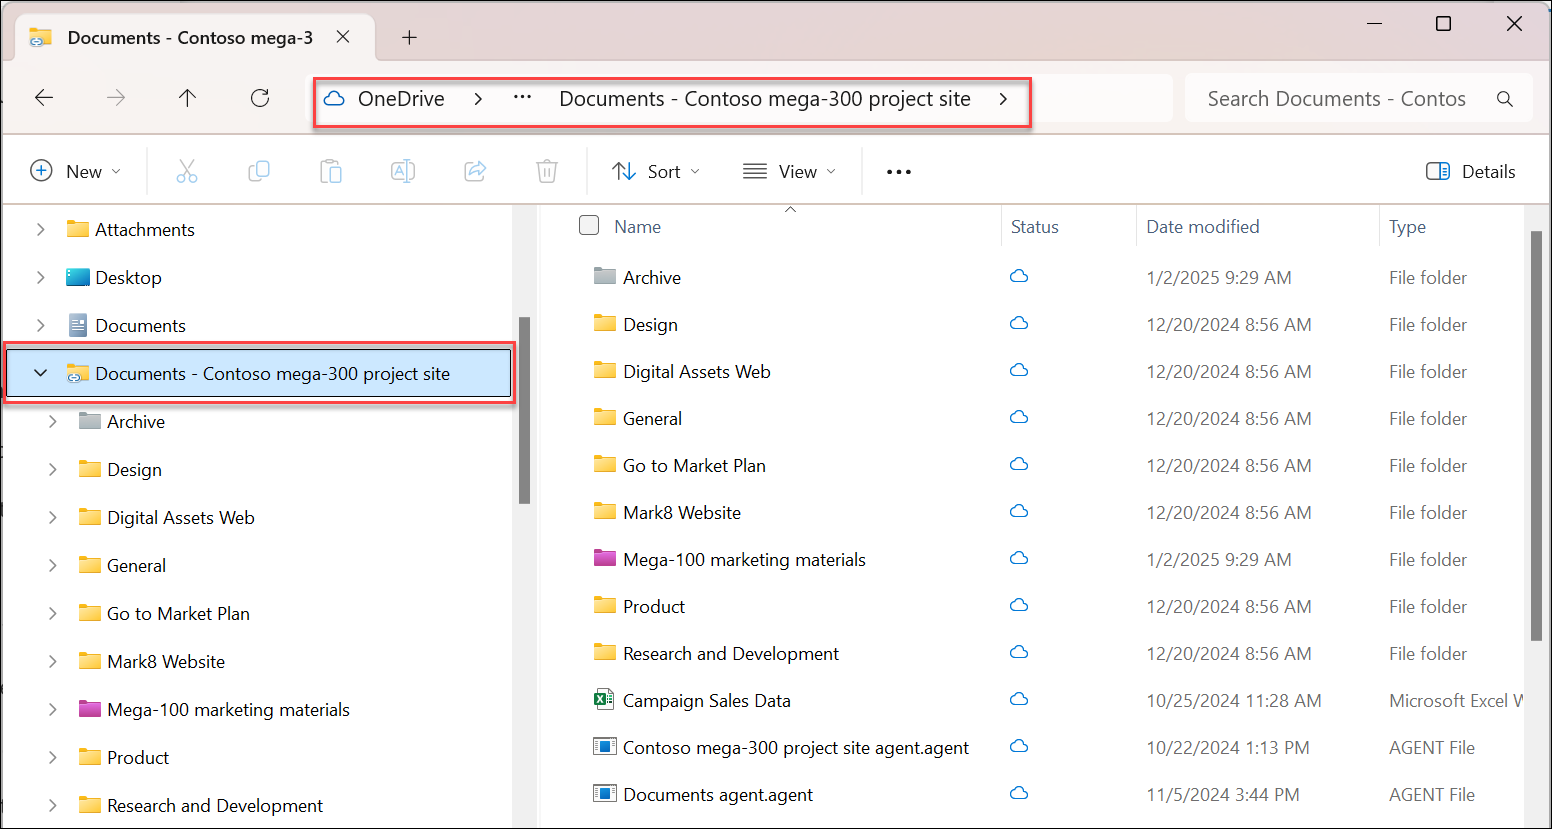This screenshot has width=1552, height=829.
Task: Click the Back navigation button
Action: [x=43, y=97]
